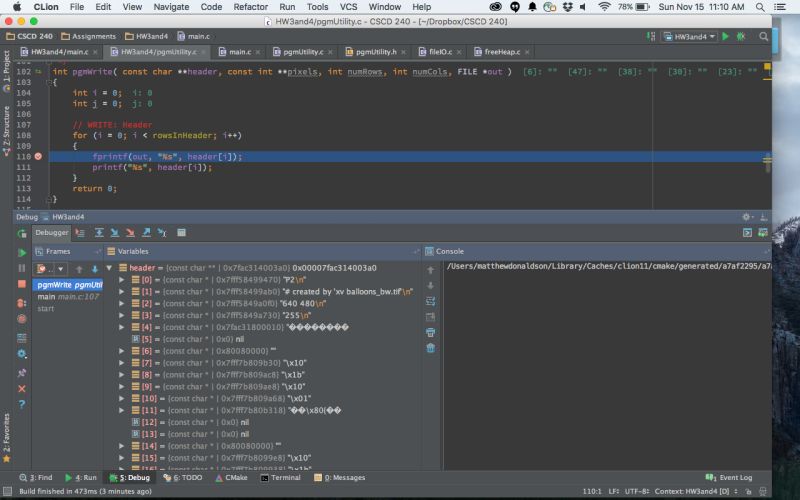800x500 pixels.
Task: Click header element [5] nil row
Action: click(x=263, y=339)
